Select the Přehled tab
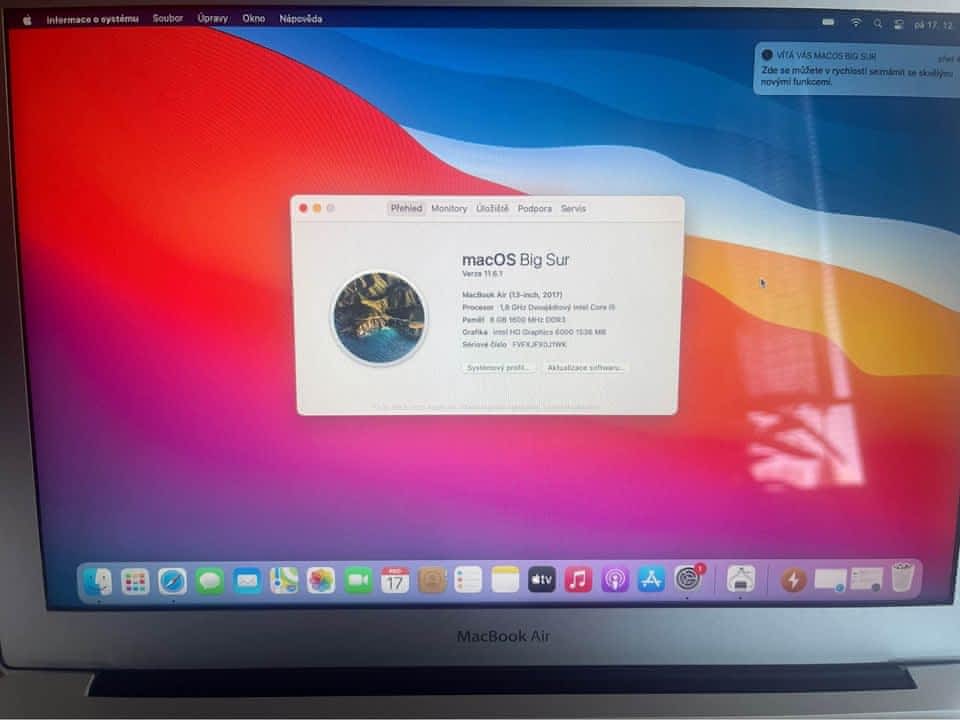Screen dimensions: 960x720 click(407, 208)
